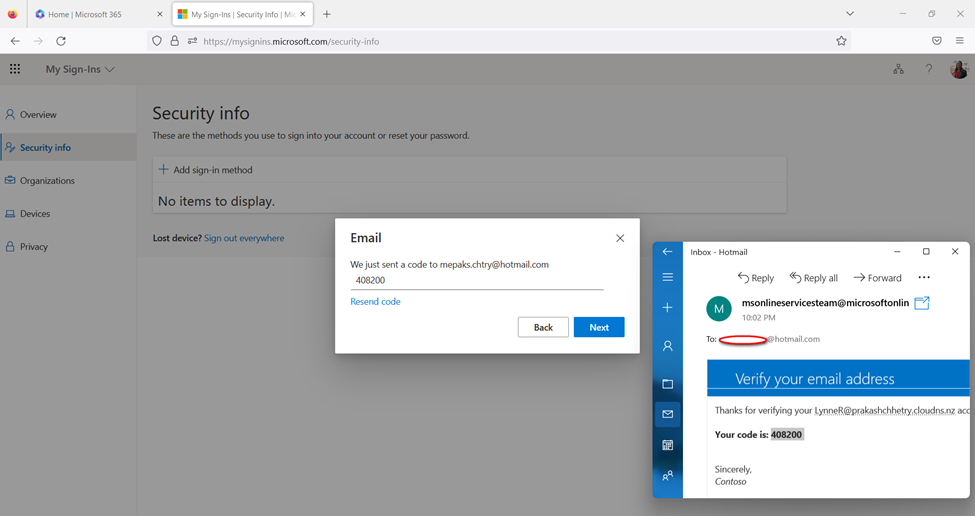This screenshot has width=975, height=516.
Task: Open folders icon in Mail sidebar
Action: point(667,384)
